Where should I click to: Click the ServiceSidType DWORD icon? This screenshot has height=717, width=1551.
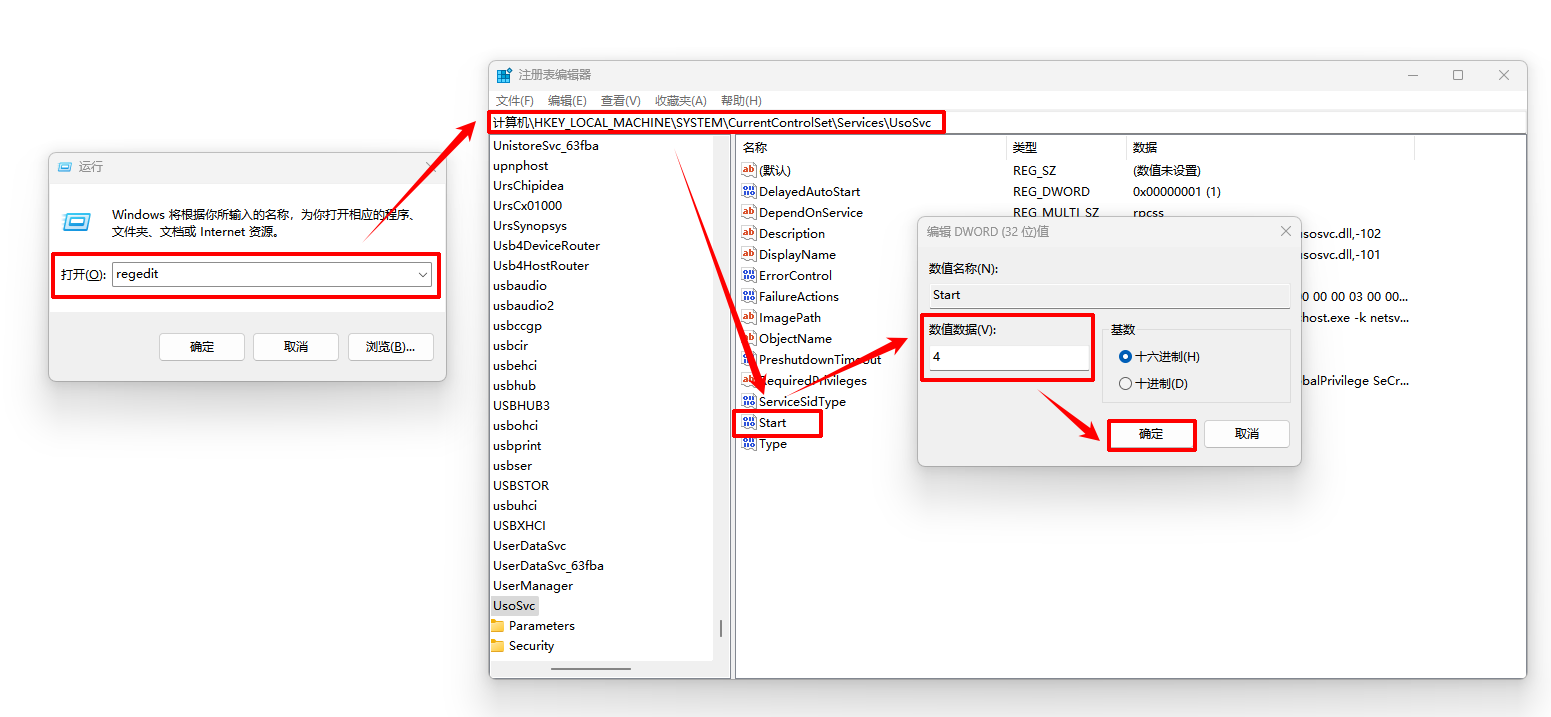[x=748, y=401]
